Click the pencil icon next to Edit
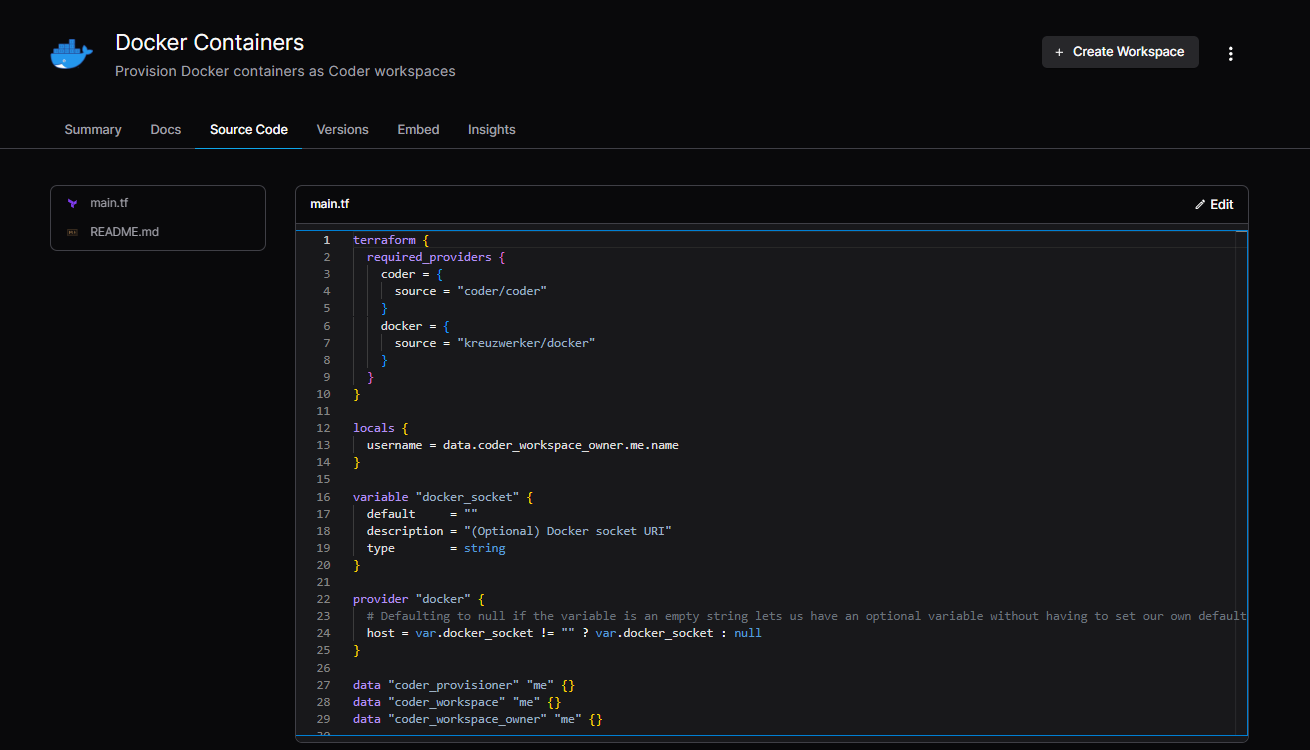1310x750 pixels. coord(1200,204)
